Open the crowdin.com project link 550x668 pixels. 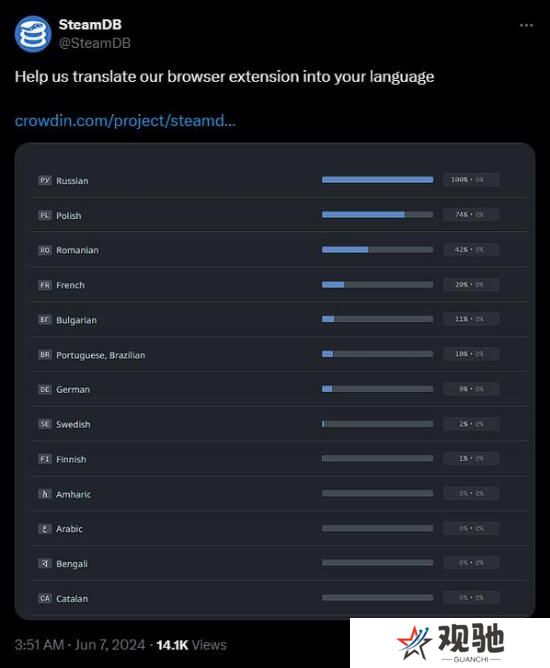[x=125, y=121]
